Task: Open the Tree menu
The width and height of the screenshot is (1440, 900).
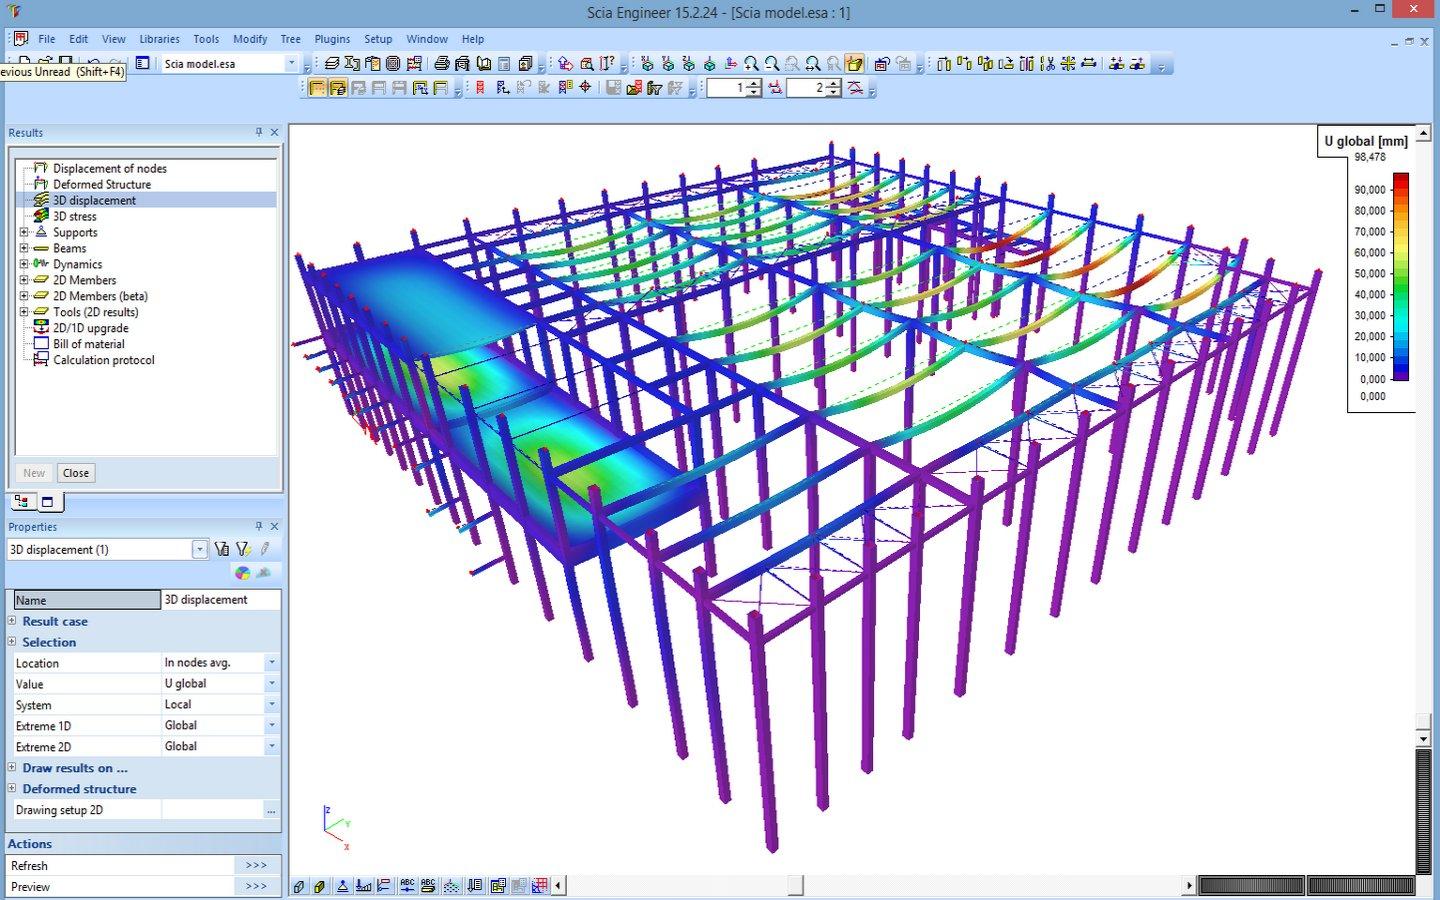Action: click(290, 39)
